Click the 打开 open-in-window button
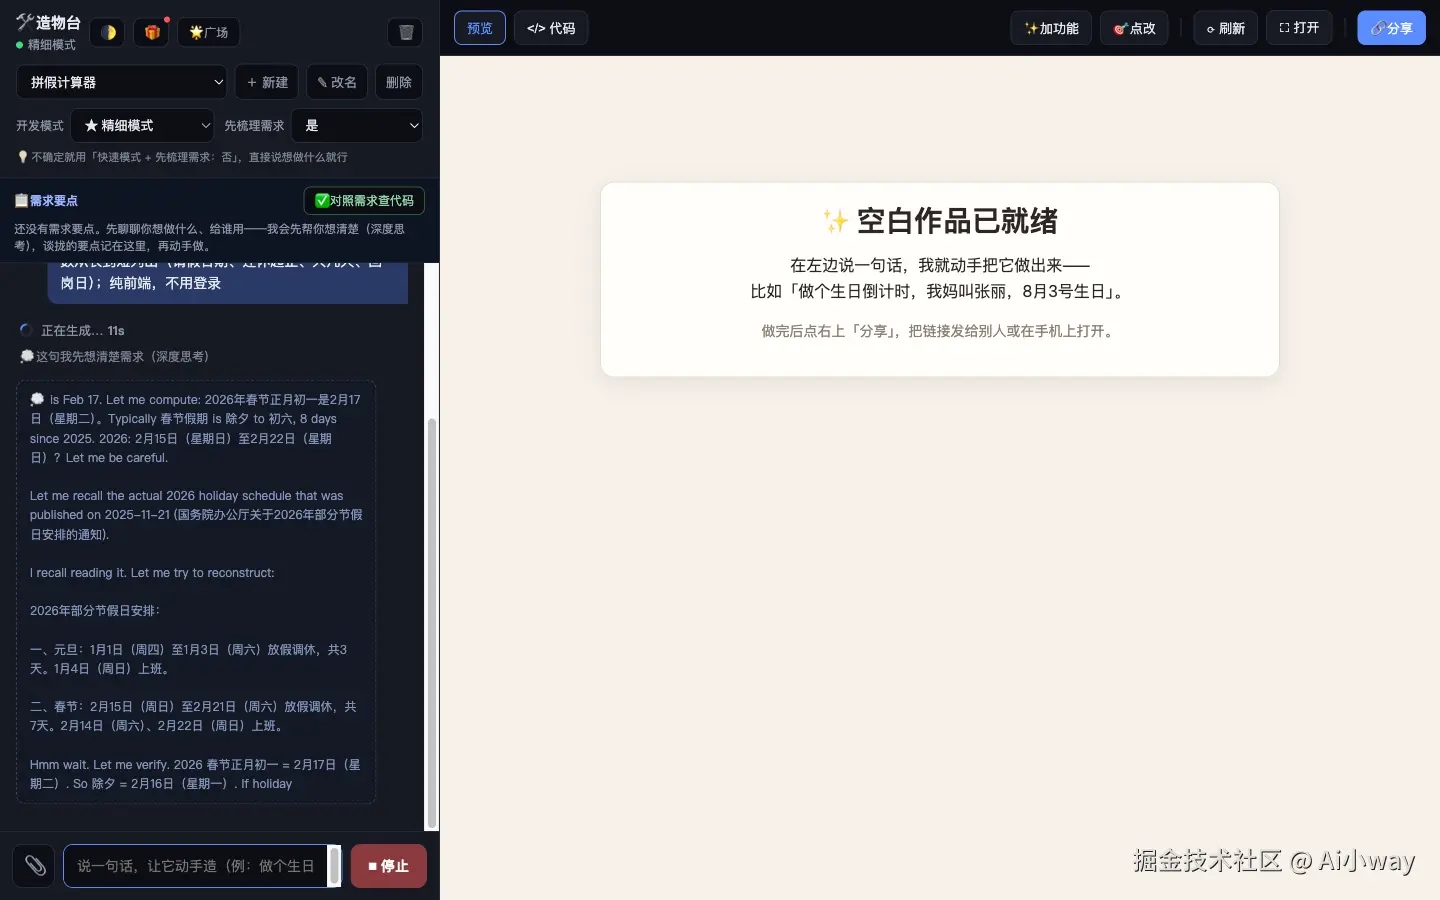Viewport: 1440px width, 900px height. tap(1299, 28)
